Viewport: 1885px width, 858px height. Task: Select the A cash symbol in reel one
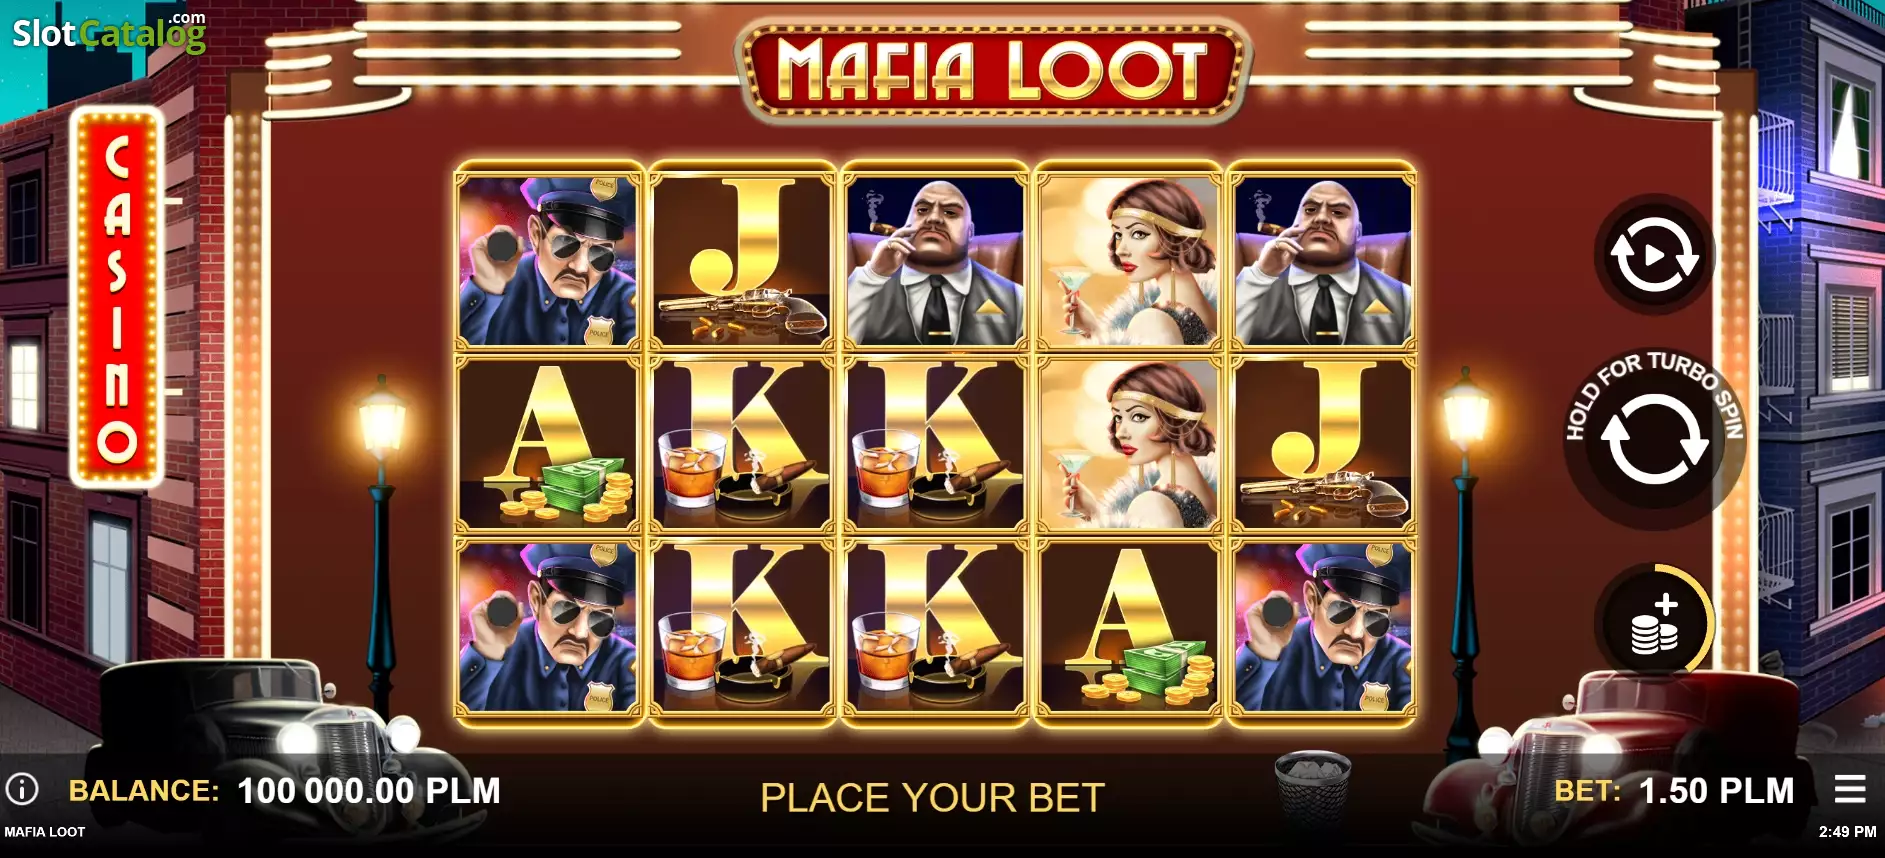547,444
